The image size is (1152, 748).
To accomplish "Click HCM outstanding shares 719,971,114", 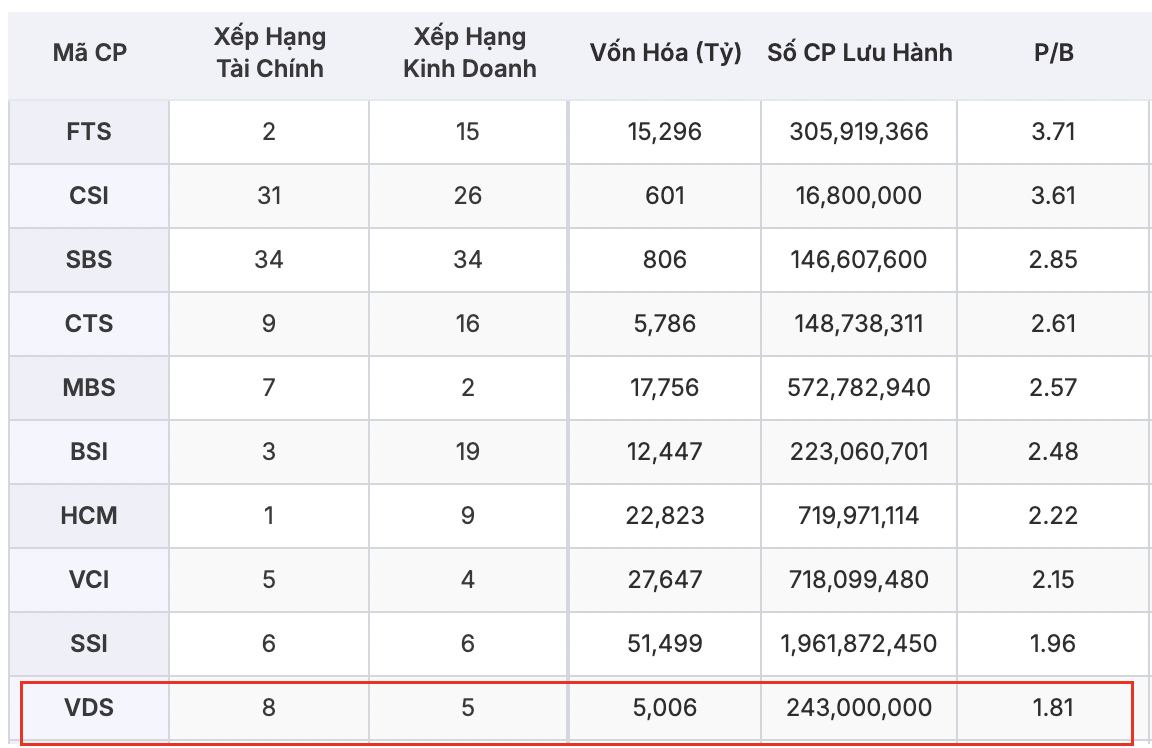I will point(859,516).
